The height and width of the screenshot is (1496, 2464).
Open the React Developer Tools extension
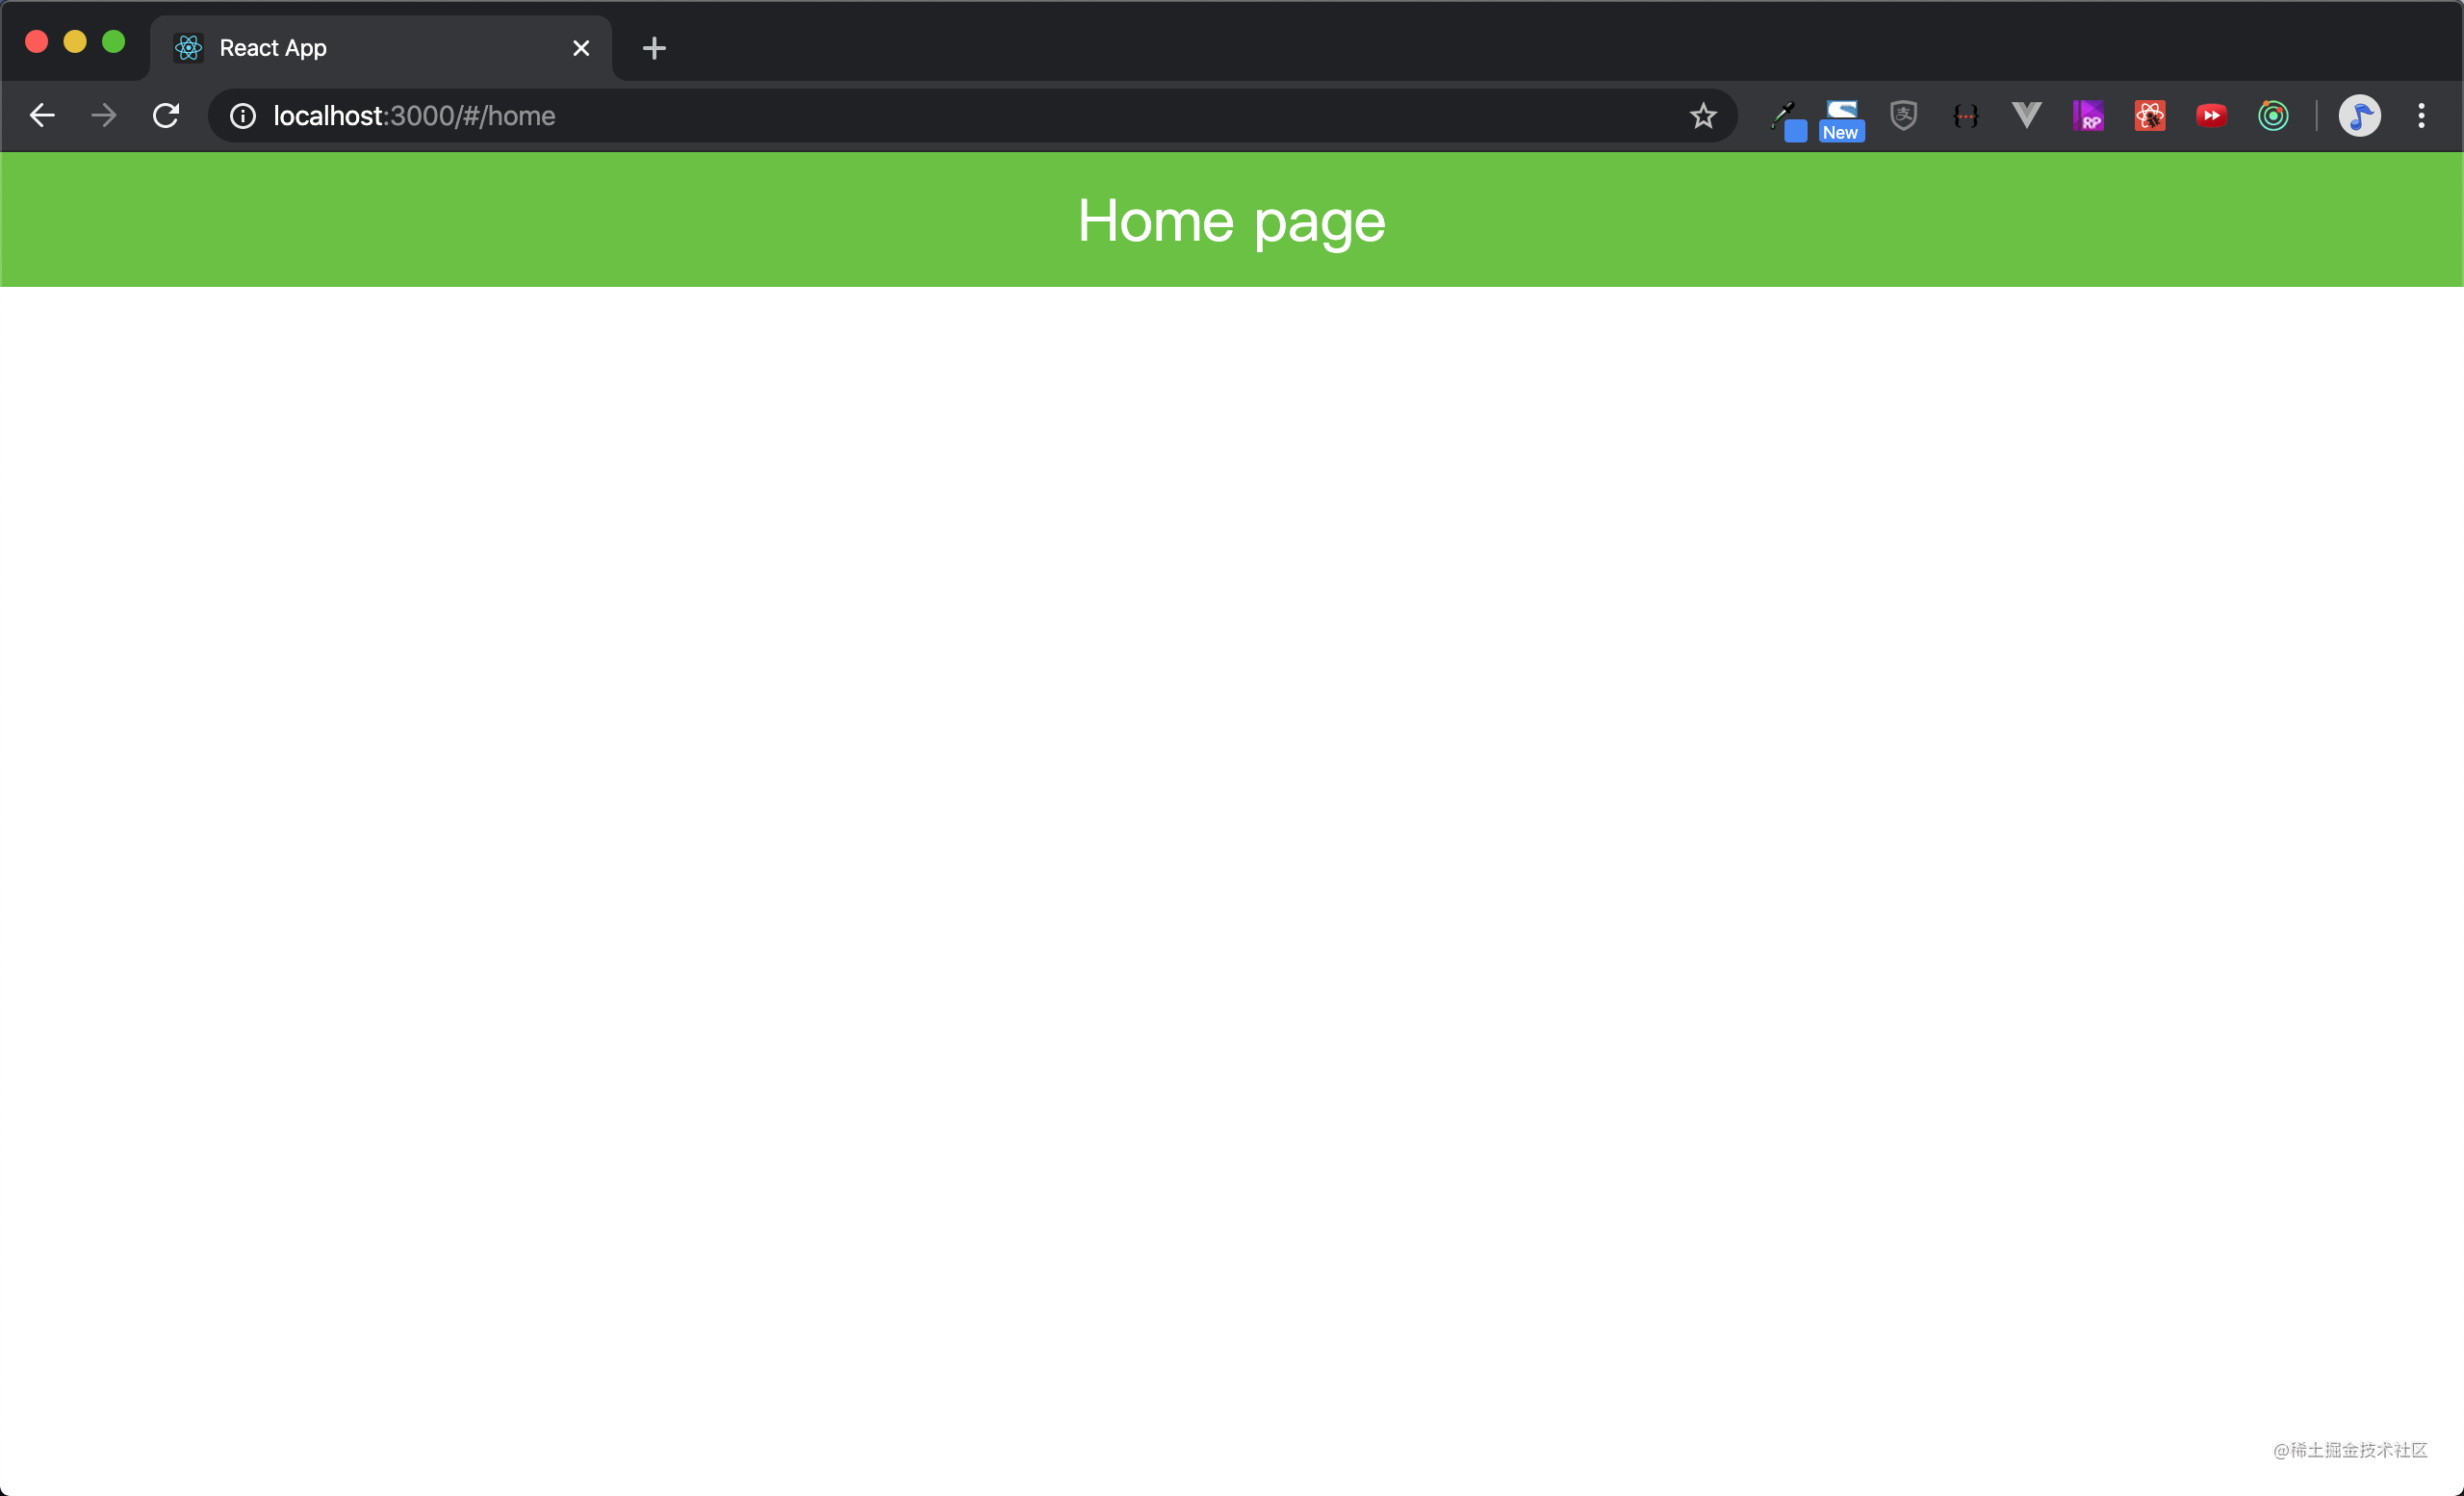pyautogui.click(x=2150, y=116)
